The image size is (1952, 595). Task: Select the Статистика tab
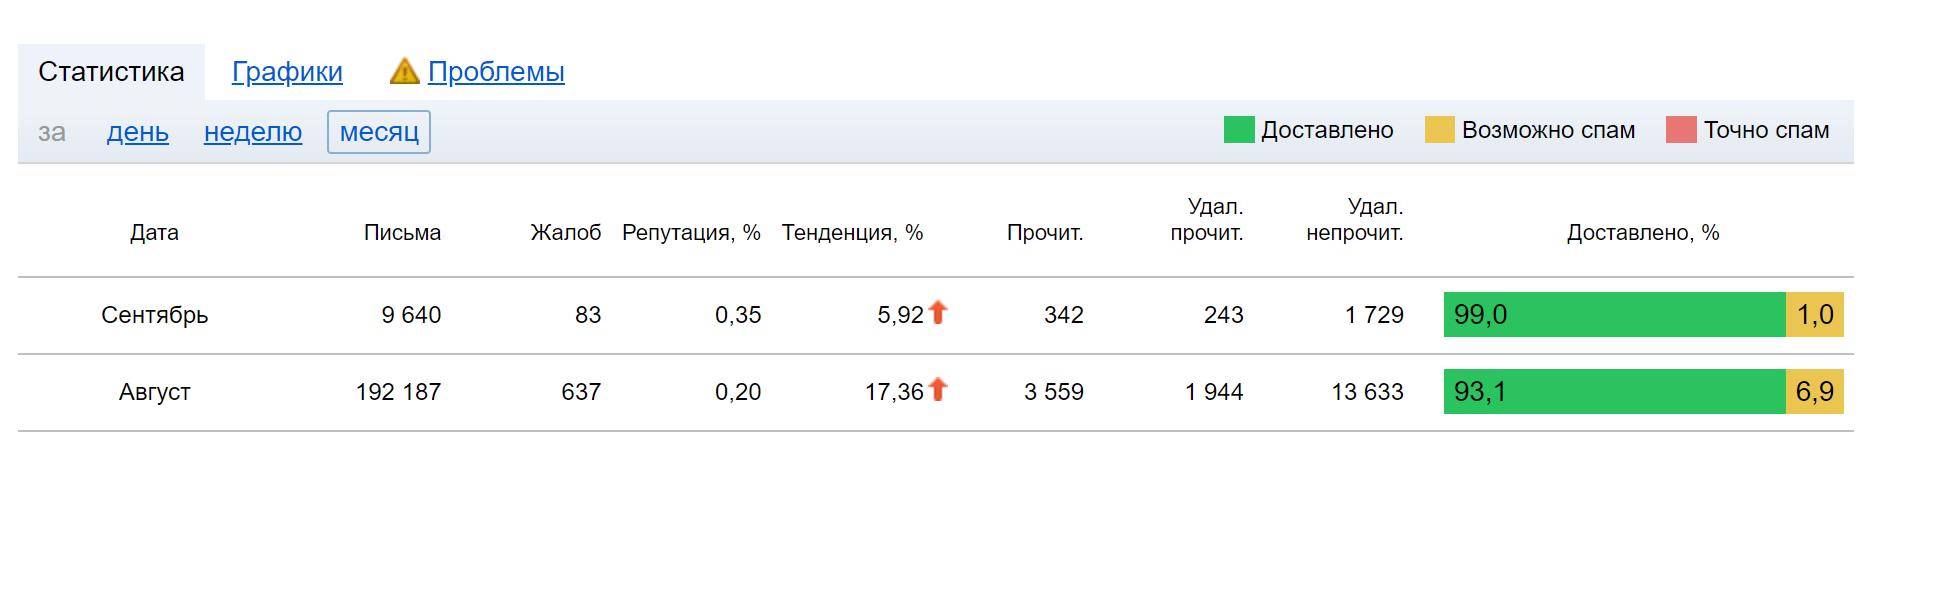111,72
